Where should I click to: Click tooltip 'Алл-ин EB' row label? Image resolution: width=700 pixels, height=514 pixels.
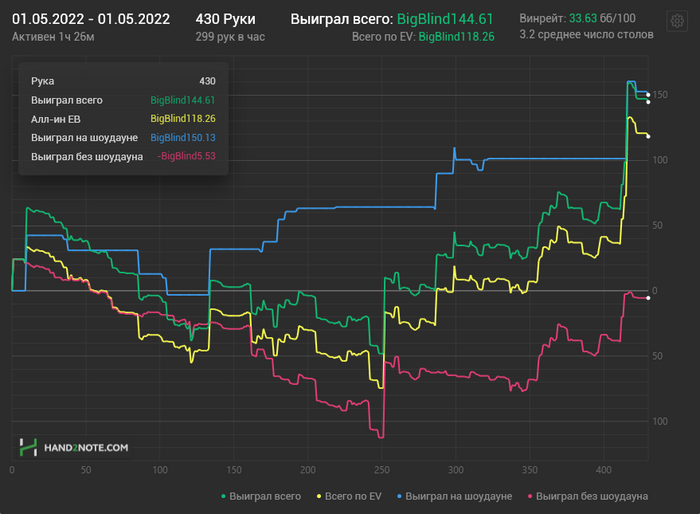[x=56, y=119]
